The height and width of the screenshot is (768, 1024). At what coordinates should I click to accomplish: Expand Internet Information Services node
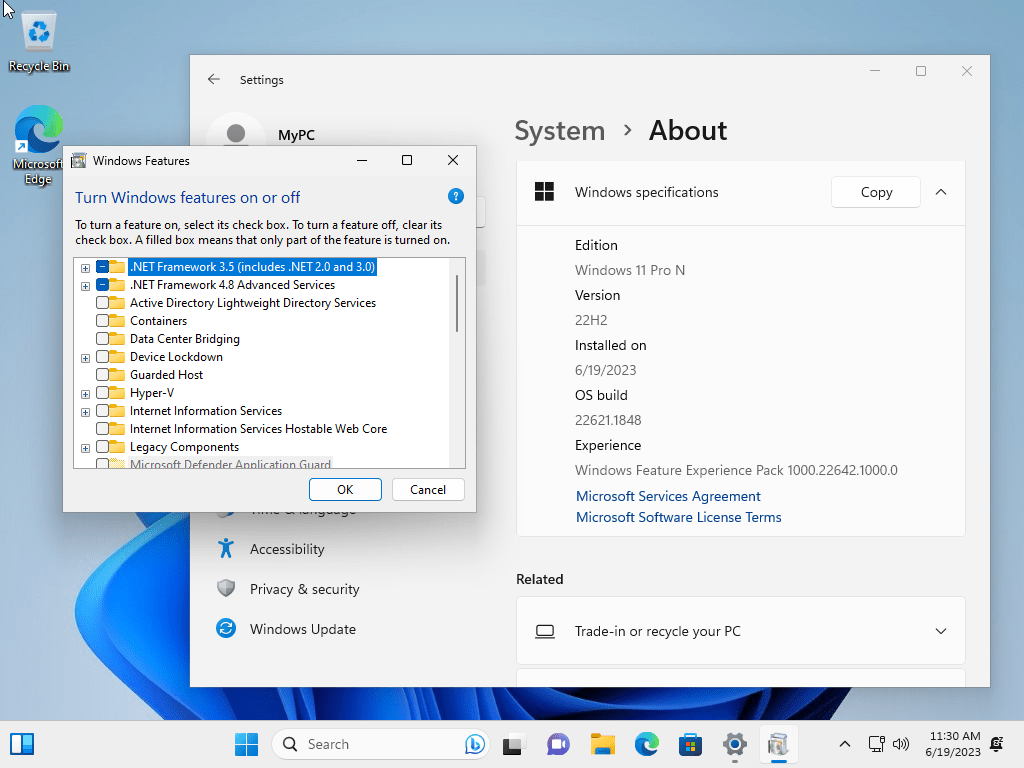[x=85, y=412]
